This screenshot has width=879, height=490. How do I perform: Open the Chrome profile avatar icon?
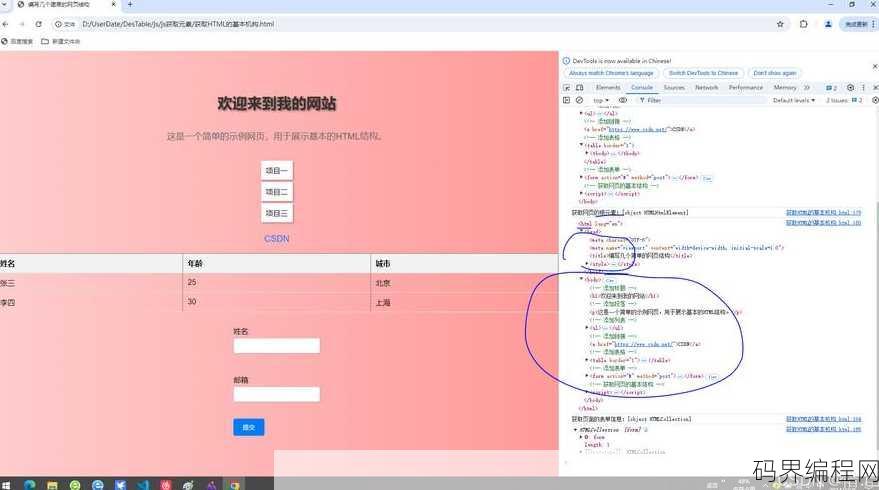pos(828,24)
